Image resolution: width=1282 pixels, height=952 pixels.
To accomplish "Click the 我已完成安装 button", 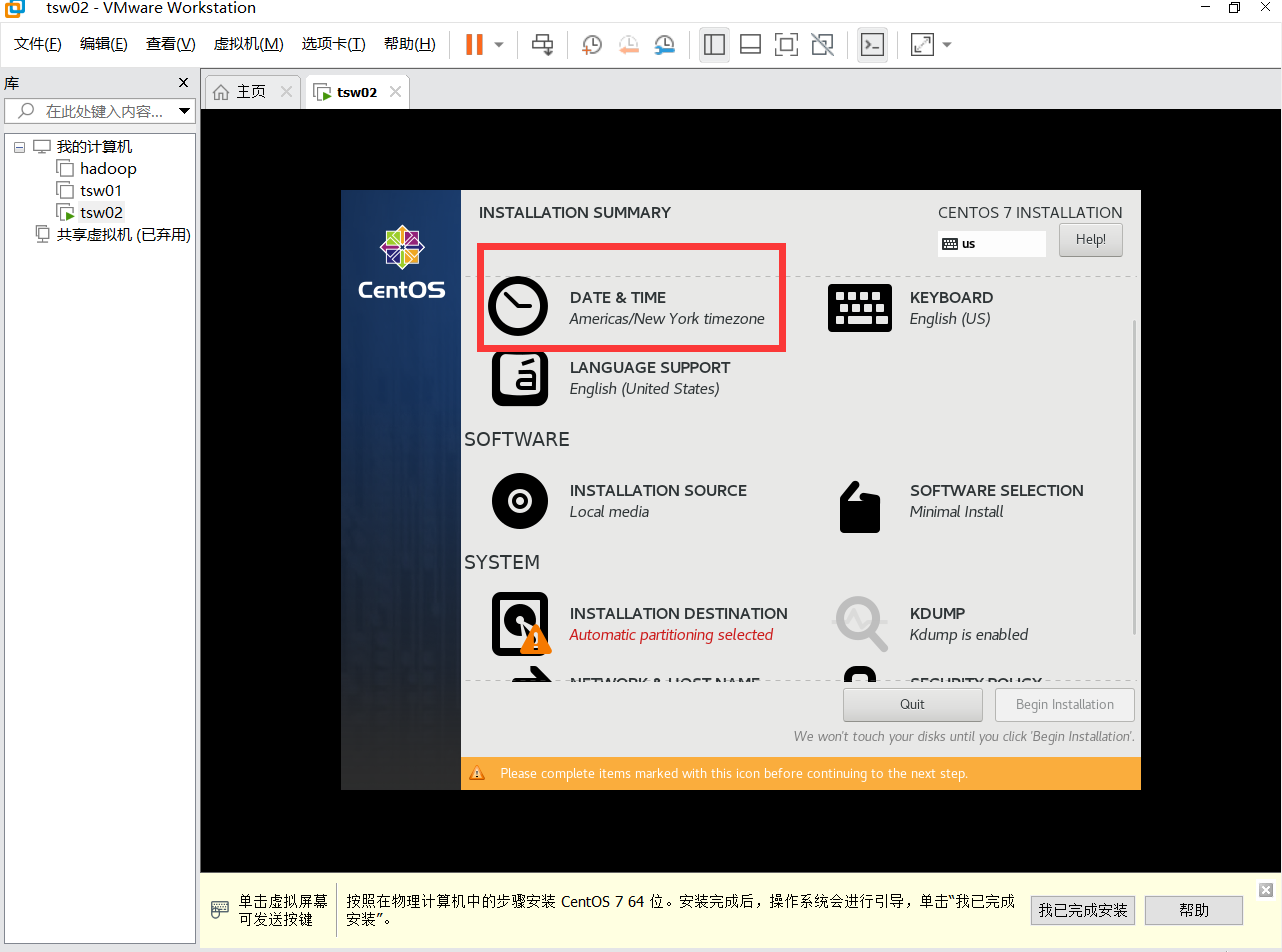I will pyautogui.click(x=1083, y=910).
